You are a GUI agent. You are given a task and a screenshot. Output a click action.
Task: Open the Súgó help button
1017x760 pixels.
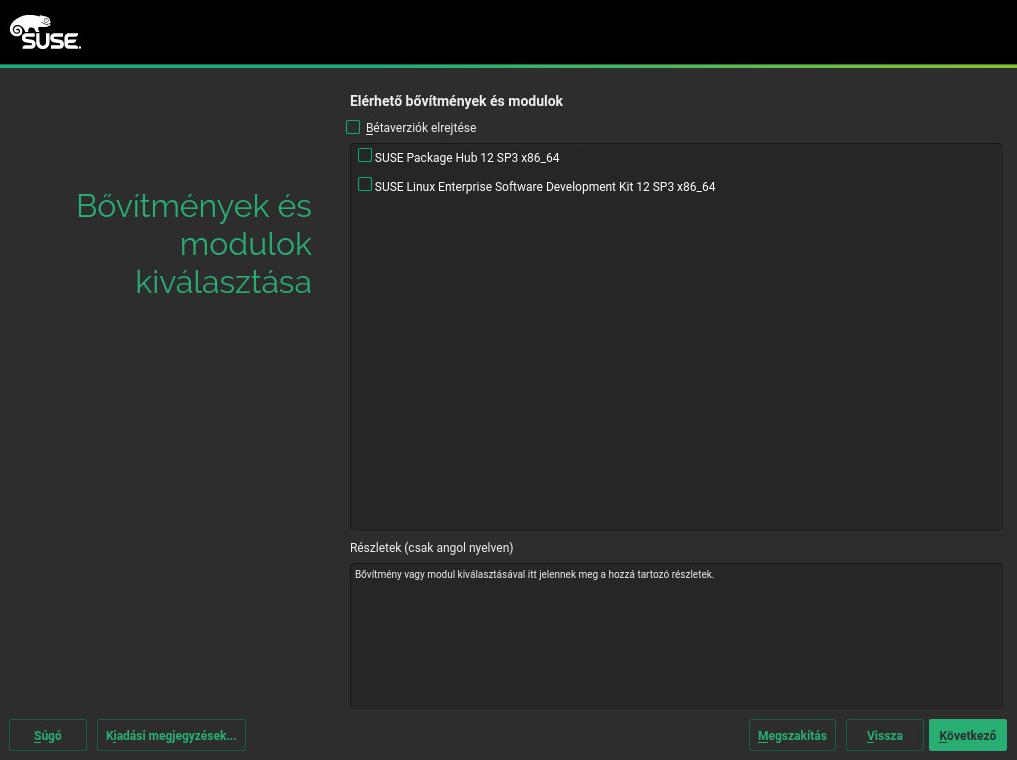[x=48, y=735]
